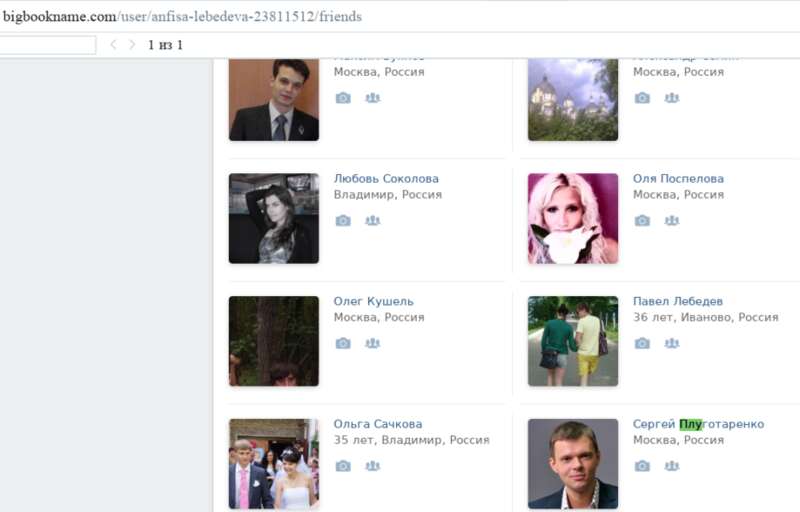Viewport: 800px width, 512px height.
Task: Click camera icon under Олег Кушель
Action: pos(343,343)
